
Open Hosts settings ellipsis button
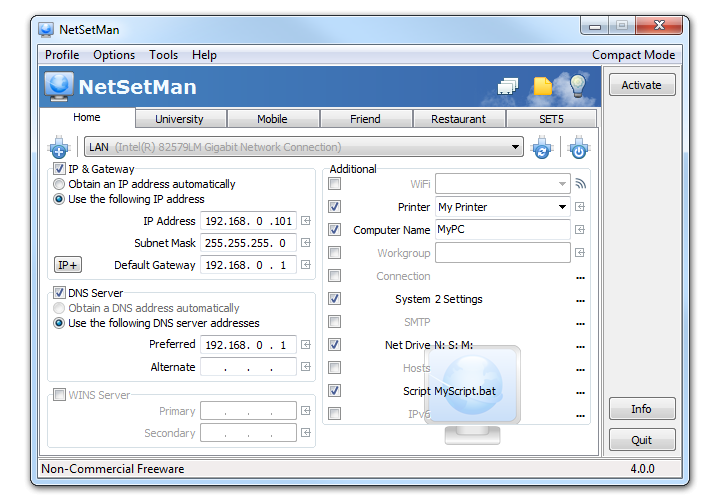(x=580, y=370)
